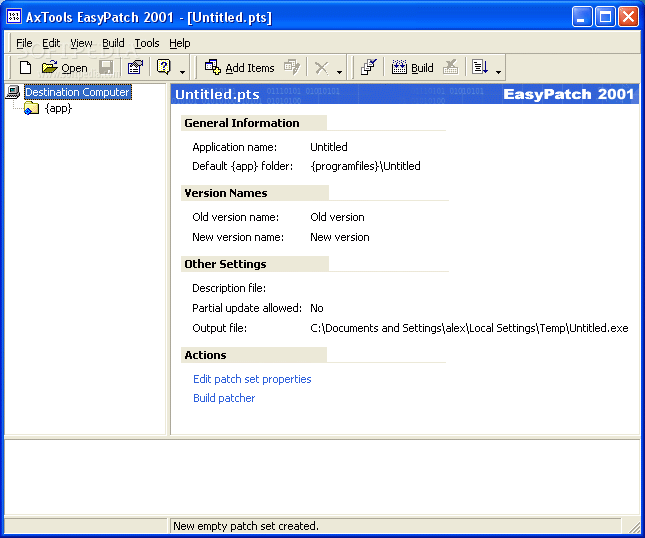Click the application icon in title bar
Viewport: 645px width, 538px height.
(x=14, y=17)
